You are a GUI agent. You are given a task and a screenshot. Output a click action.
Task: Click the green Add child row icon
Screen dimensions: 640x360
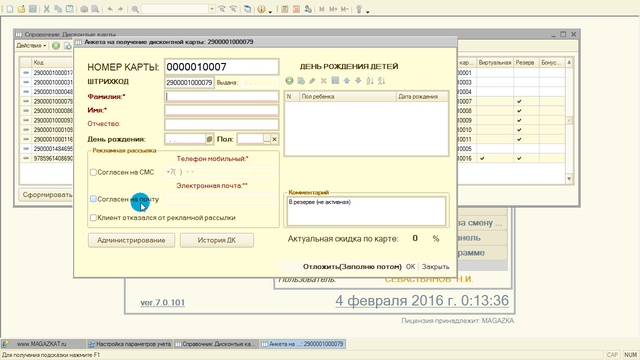289,81
